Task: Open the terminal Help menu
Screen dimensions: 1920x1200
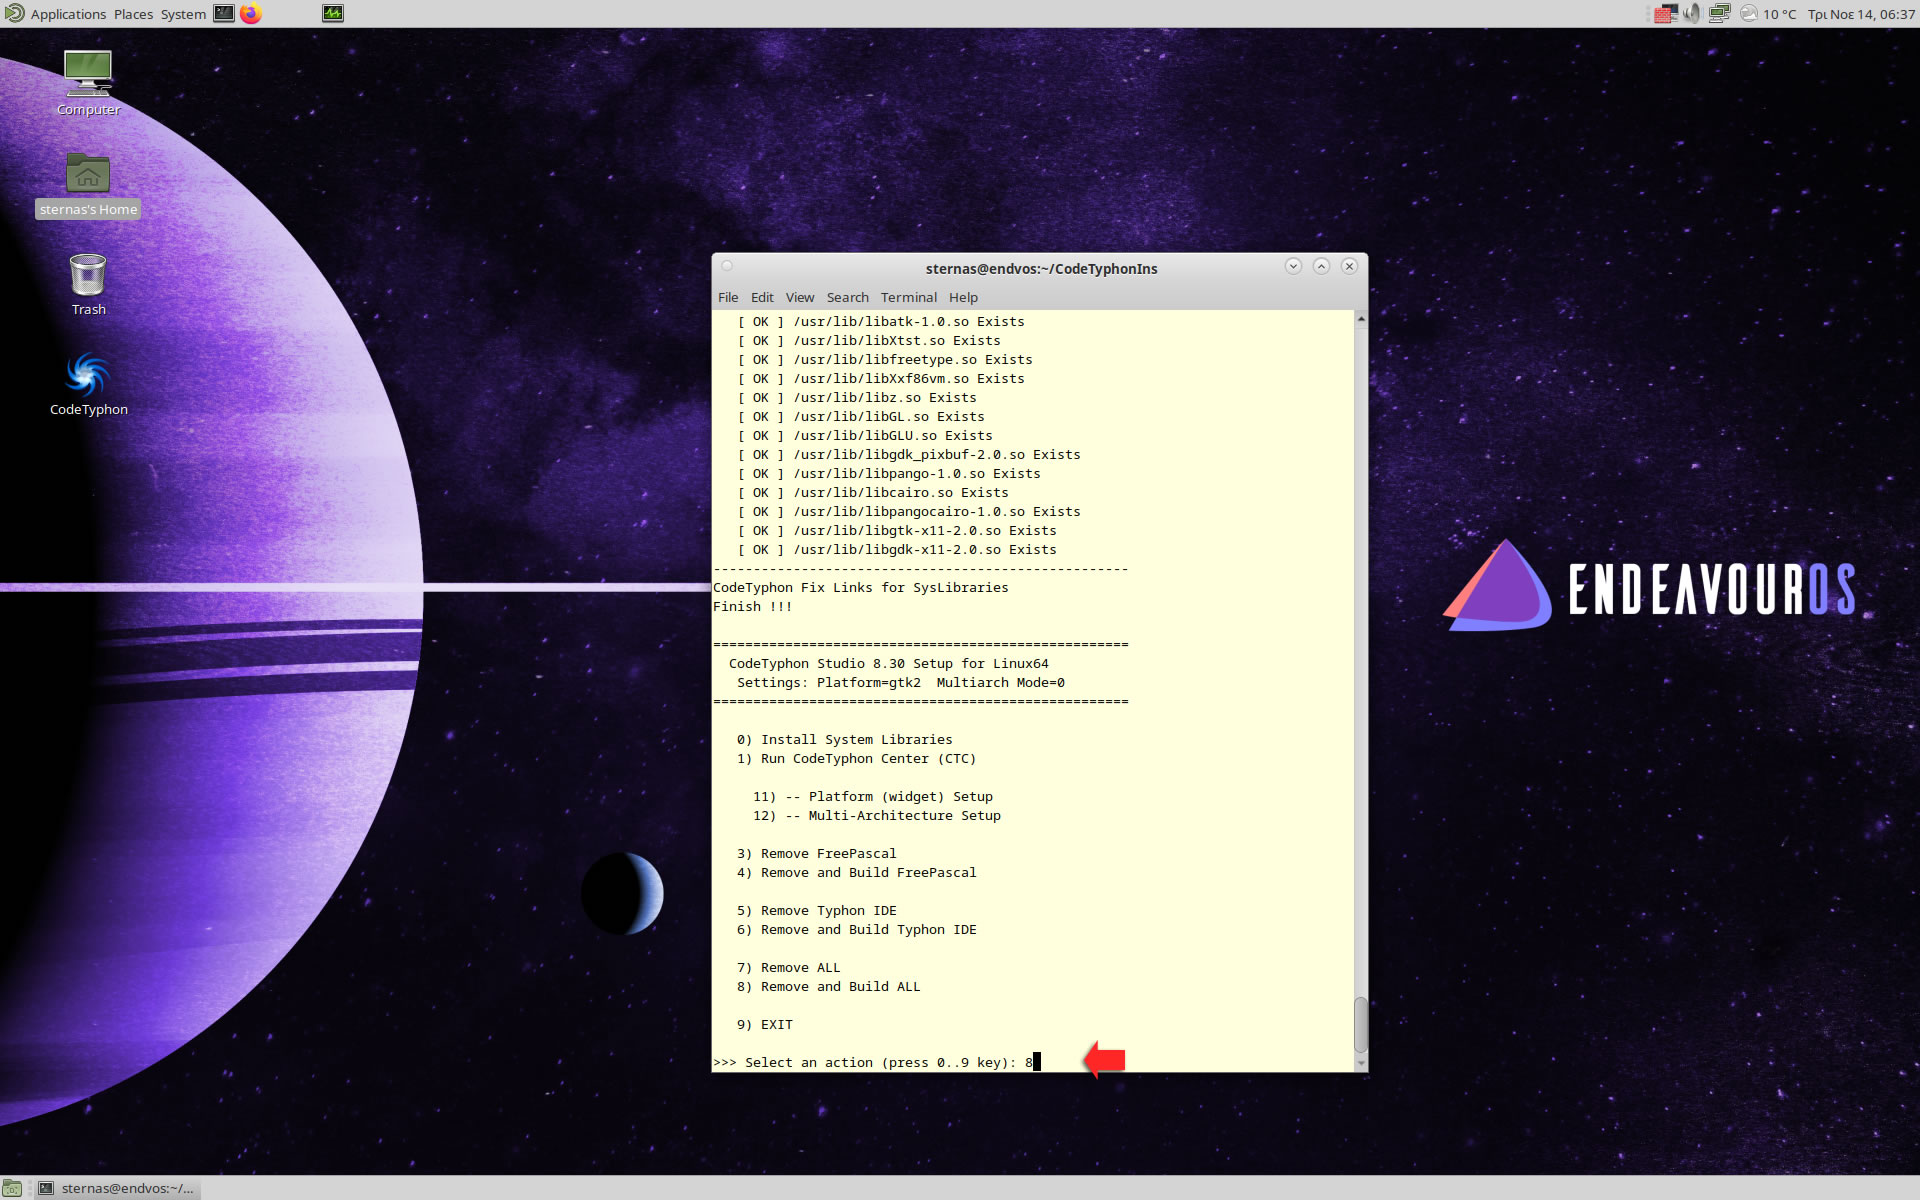Action: tap(963, 297)
